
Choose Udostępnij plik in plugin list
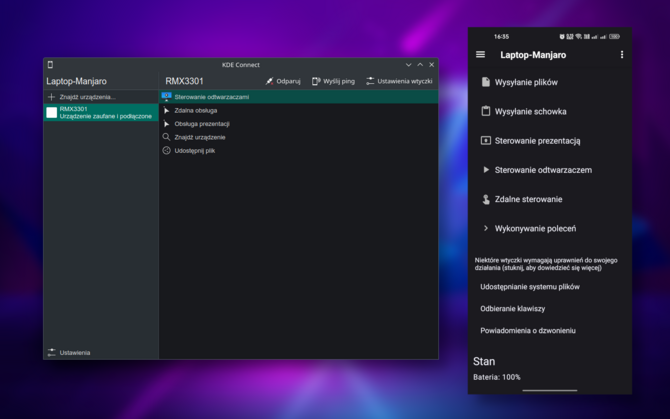tap(299, 150)
